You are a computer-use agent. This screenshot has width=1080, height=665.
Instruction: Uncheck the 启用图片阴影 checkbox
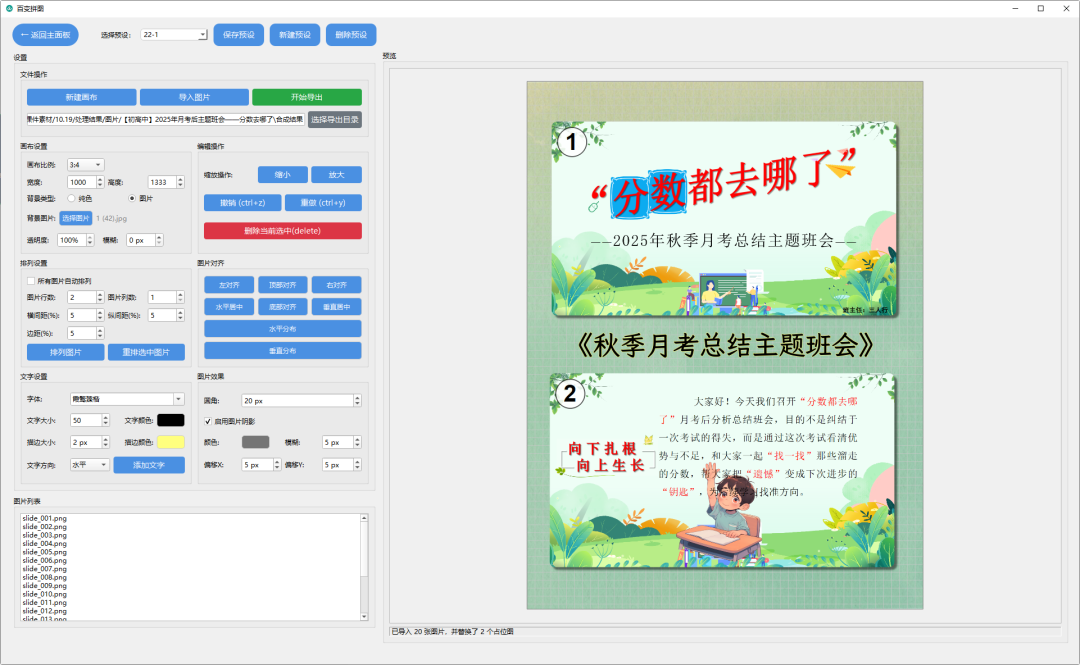[x=208, y=421]
